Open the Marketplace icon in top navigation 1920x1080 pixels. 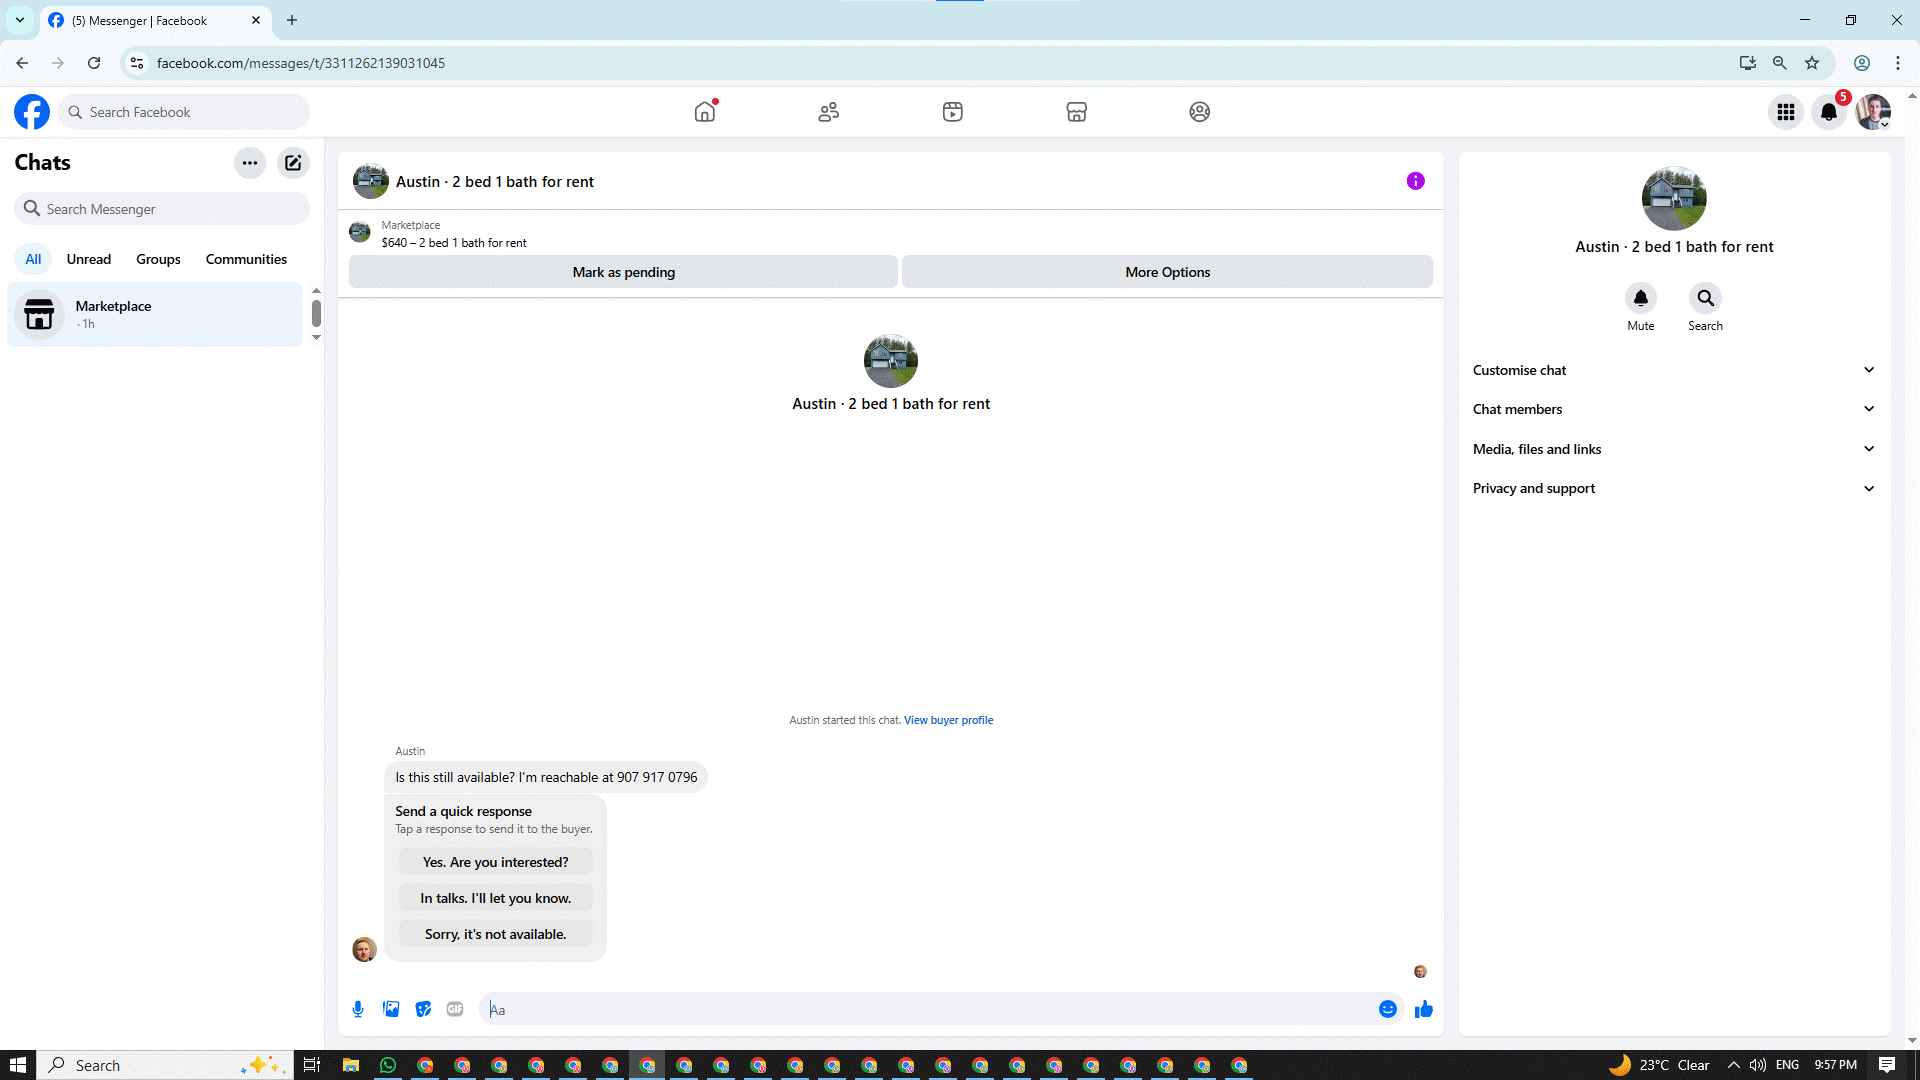coord(1077,112)
